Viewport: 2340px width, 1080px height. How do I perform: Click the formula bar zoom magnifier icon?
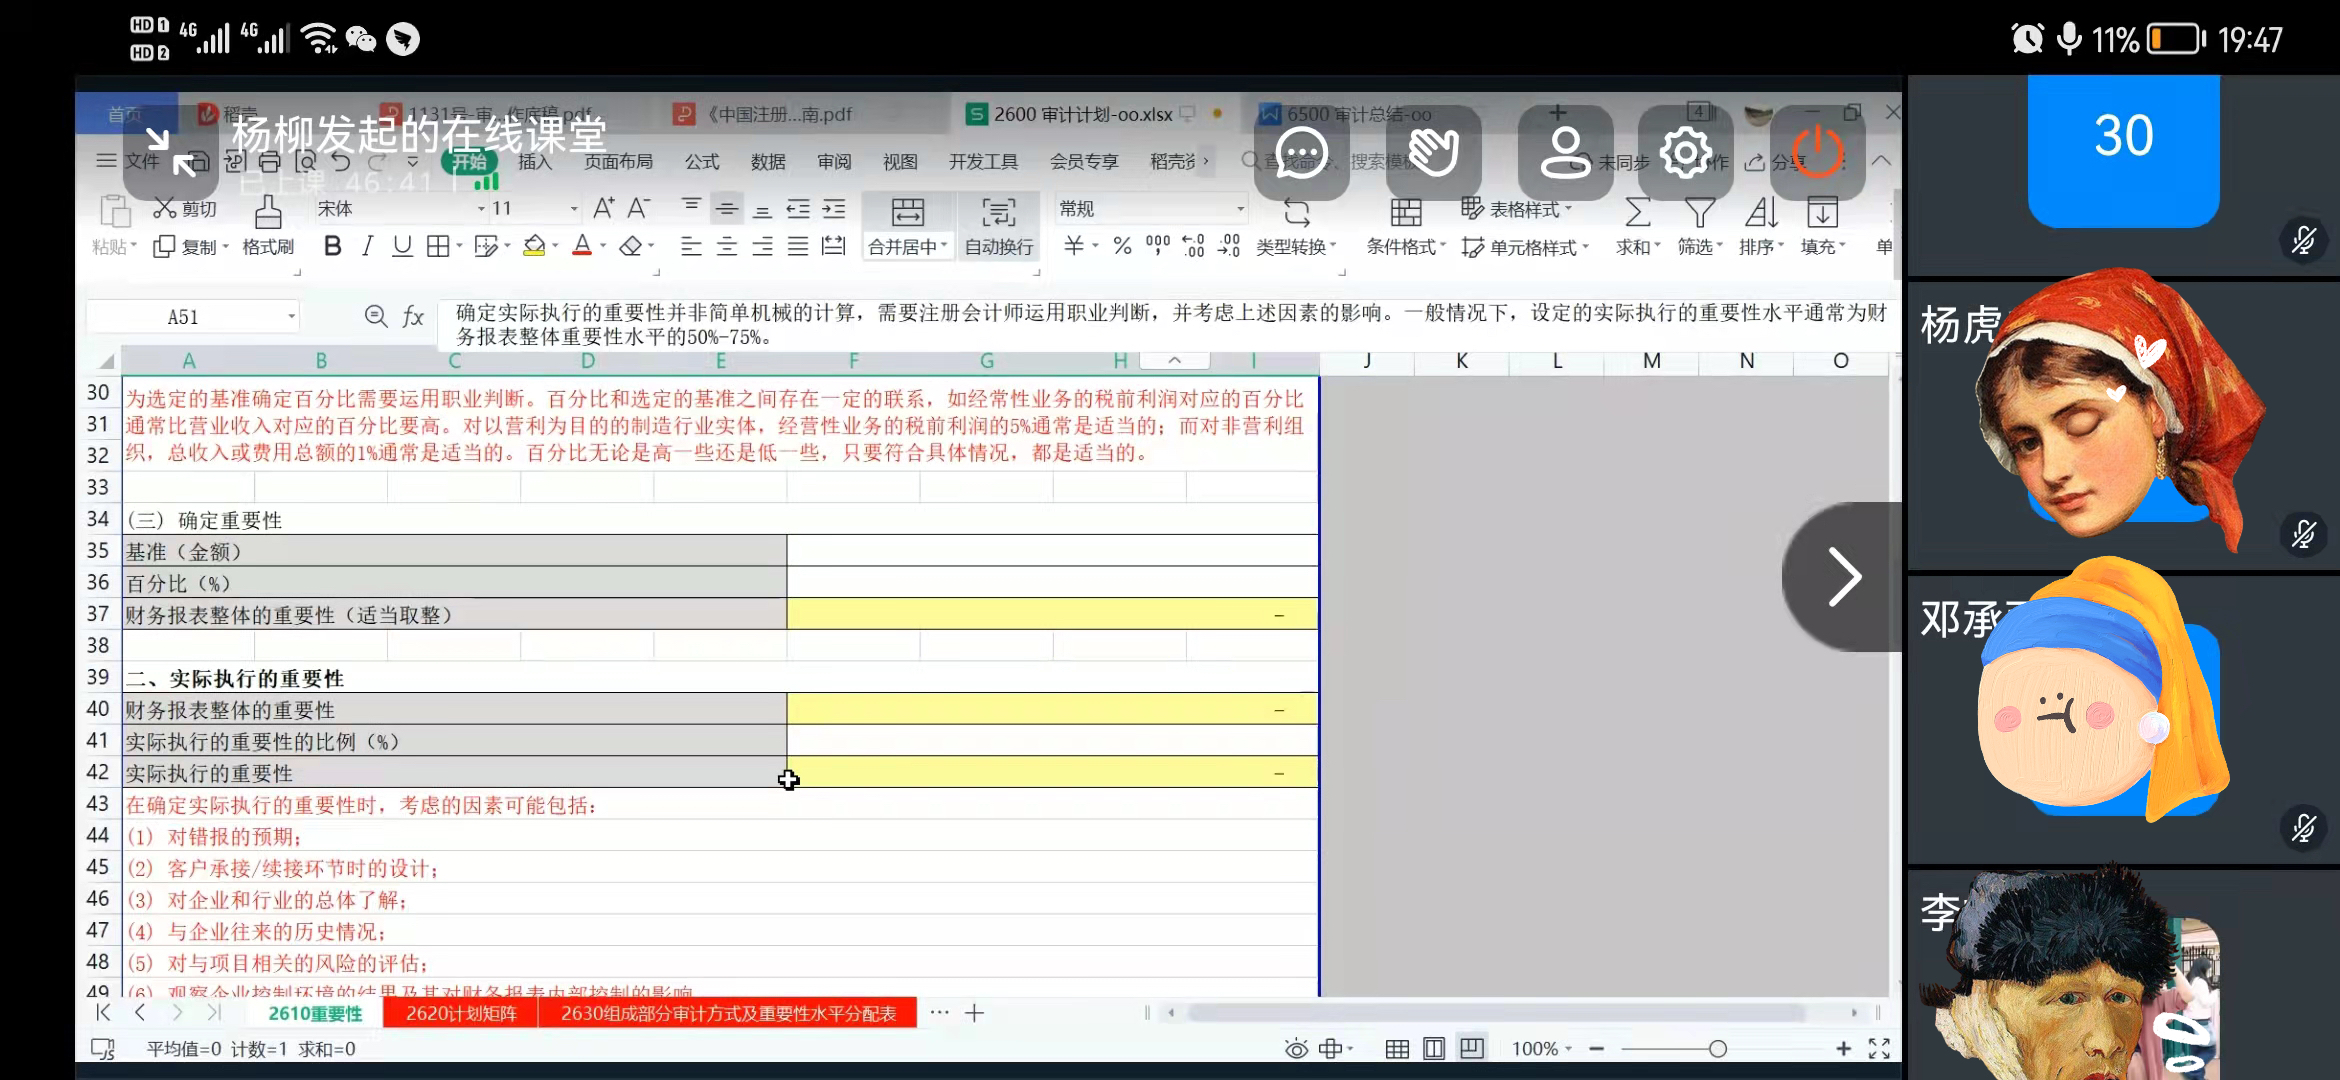click(x=376, y=317)
